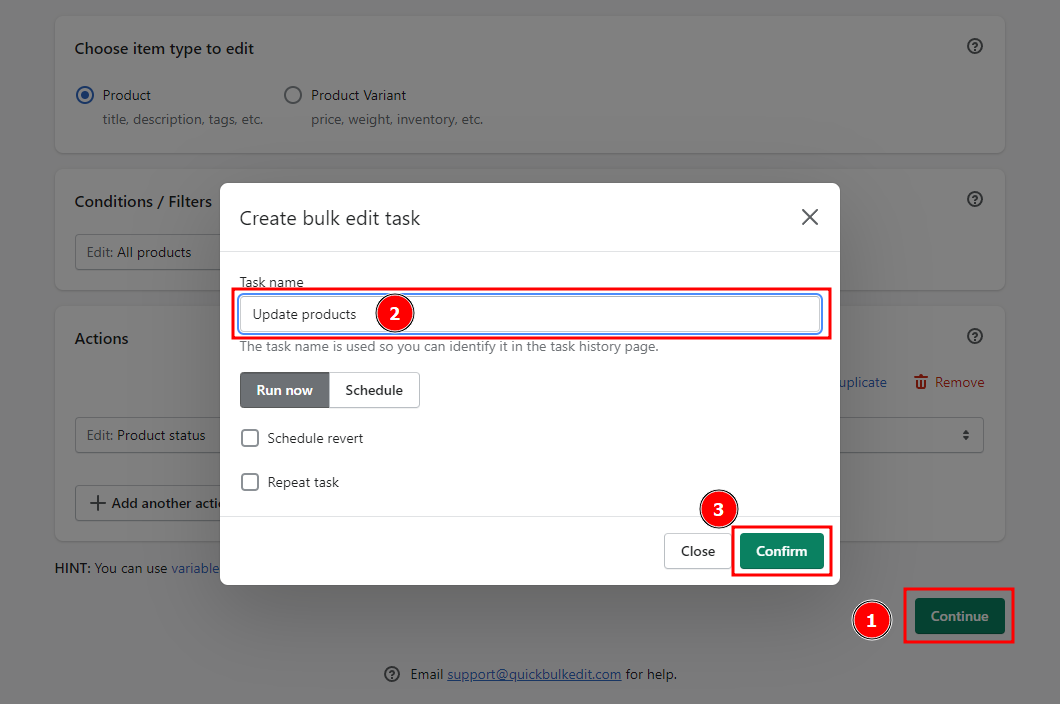This screenshot has width=1060, height=704.
Task: Close the Create bulk edit task dialog with X
Action: [810, 217]
